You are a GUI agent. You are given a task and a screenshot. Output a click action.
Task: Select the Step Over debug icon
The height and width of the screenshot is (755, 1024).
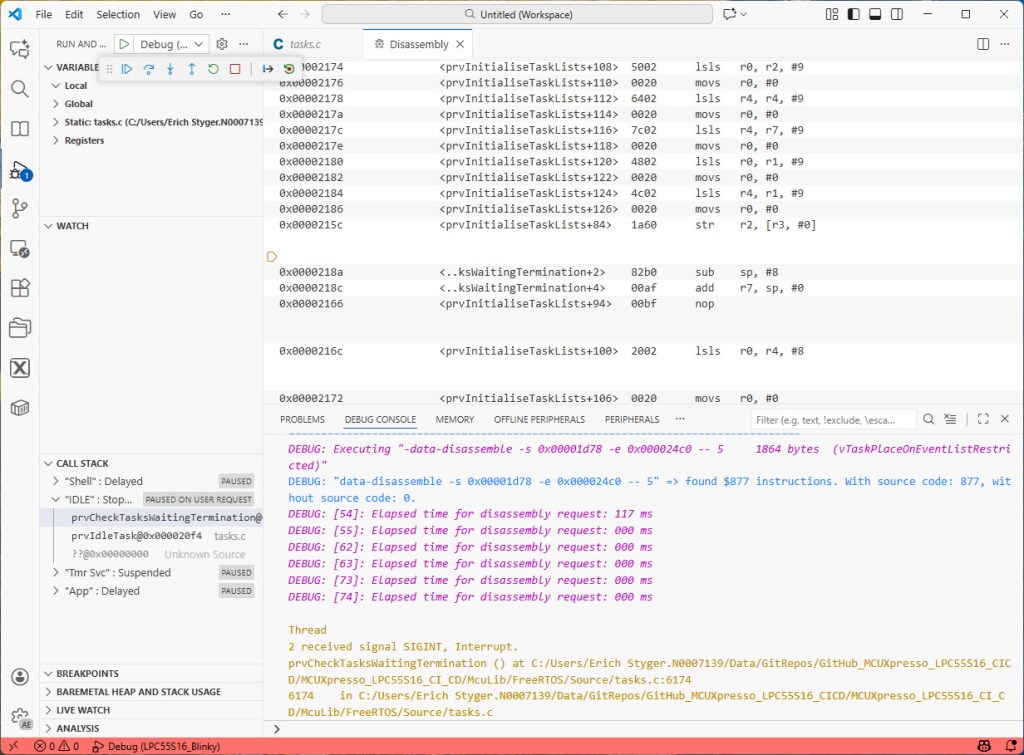[148, 68]
